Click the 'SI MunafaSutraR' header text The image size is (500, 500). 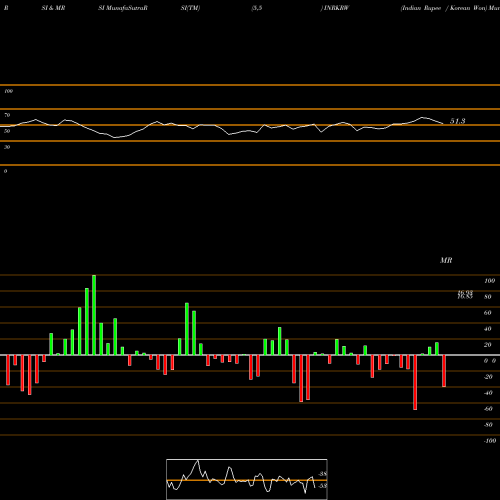click(123, 8)
